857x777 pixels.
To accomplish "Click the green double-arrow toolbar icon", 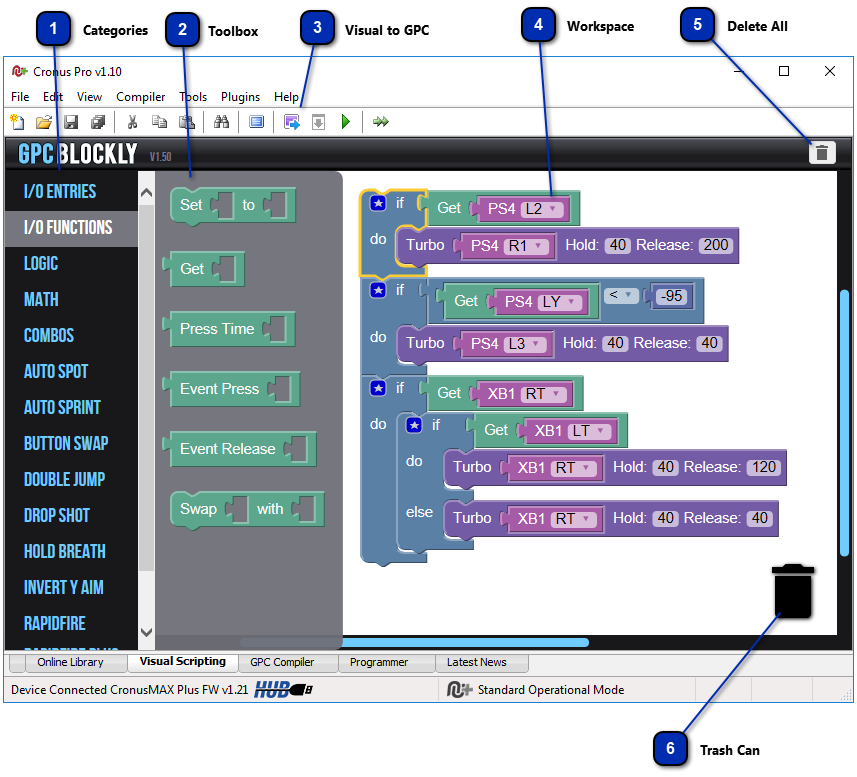I will (380, 122).
